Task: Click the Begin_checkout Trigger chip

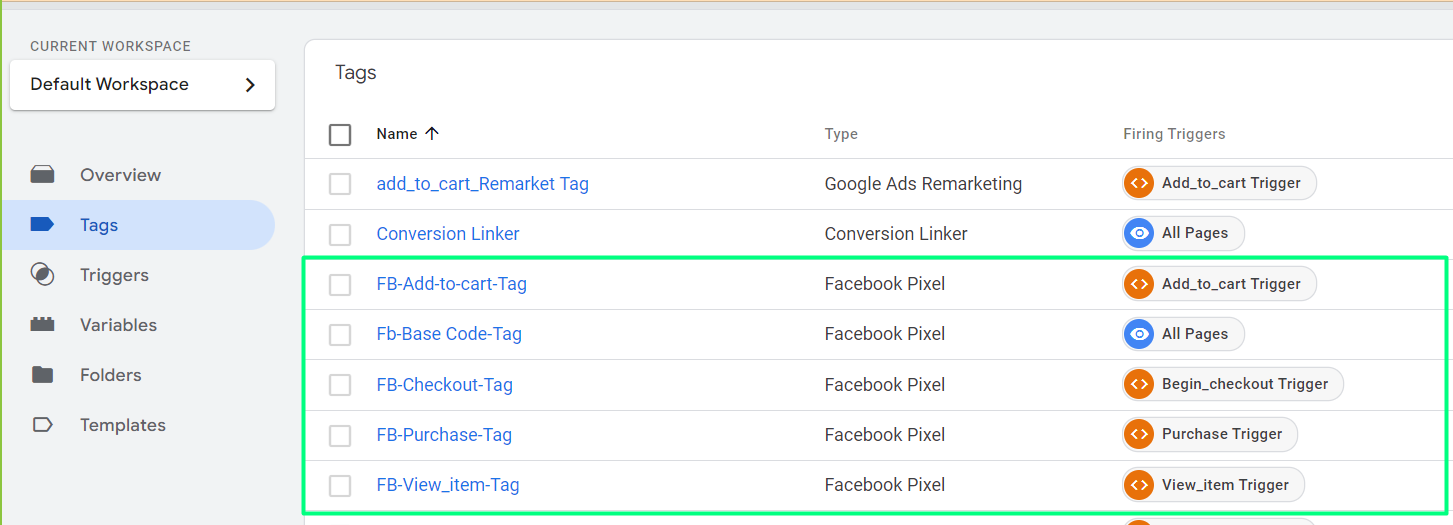Action: (1233, 384)
